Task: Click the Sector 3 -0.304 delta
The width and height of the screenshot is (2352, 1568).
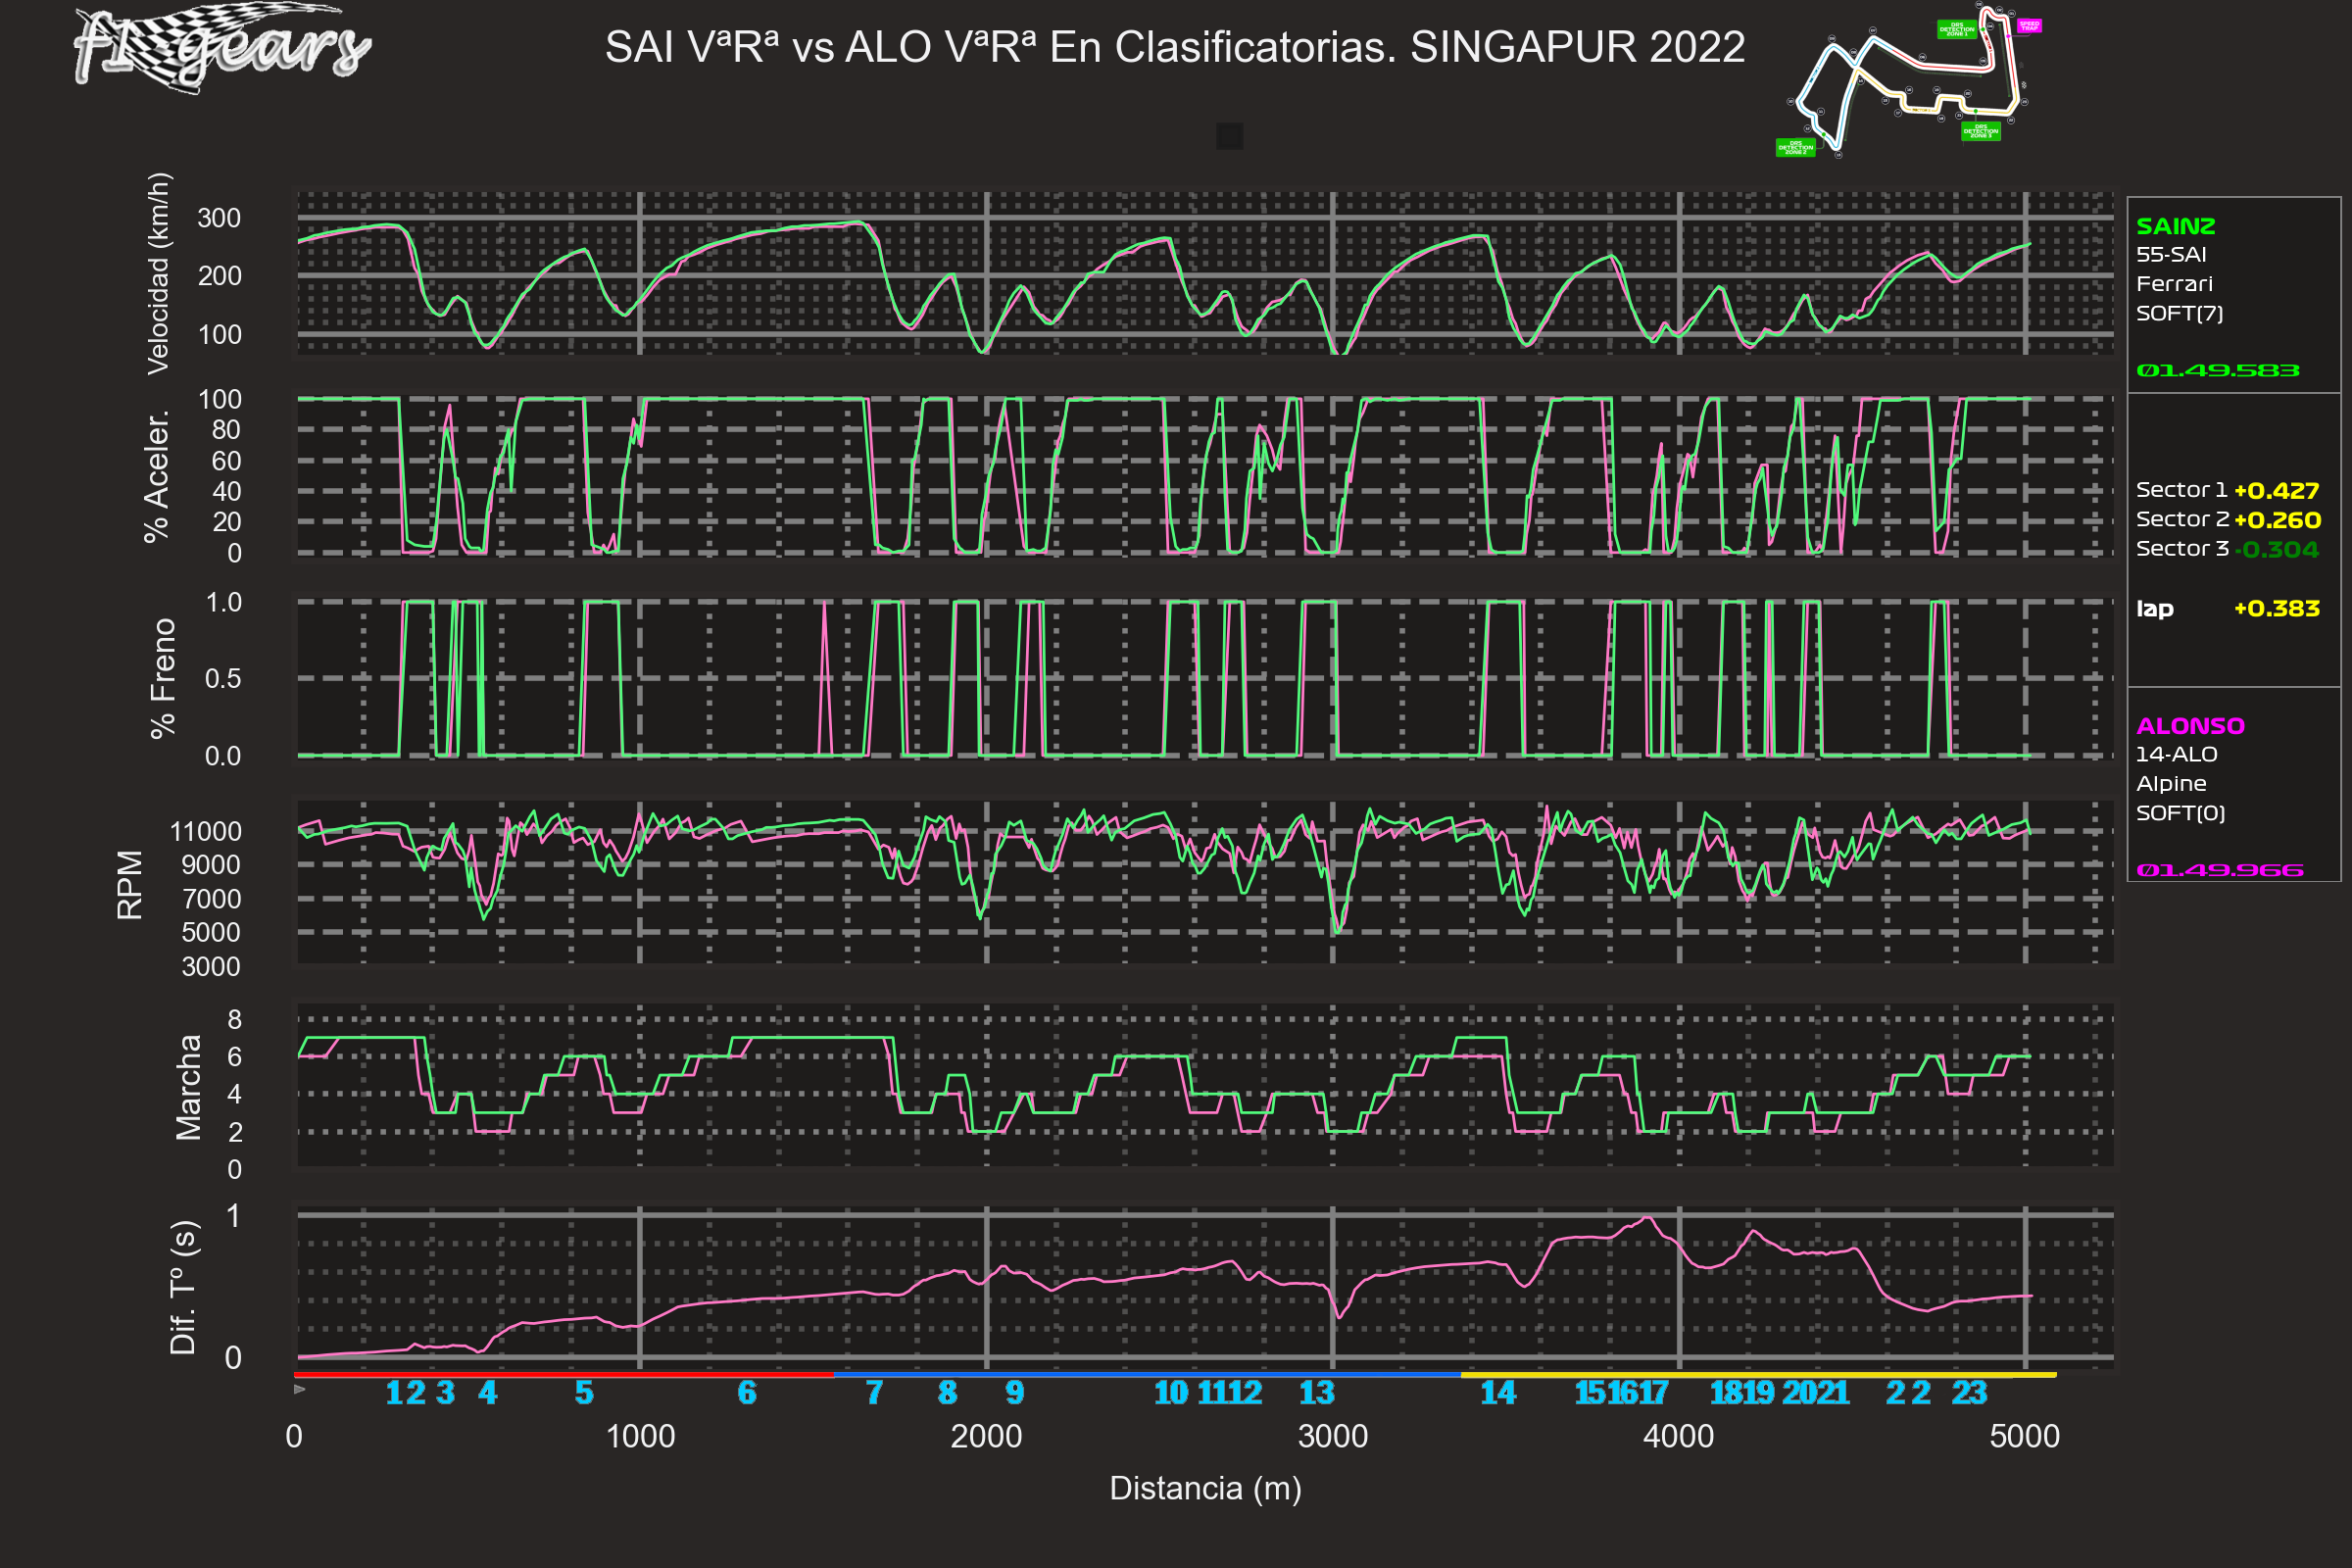Action: [x=2279, y=550]
